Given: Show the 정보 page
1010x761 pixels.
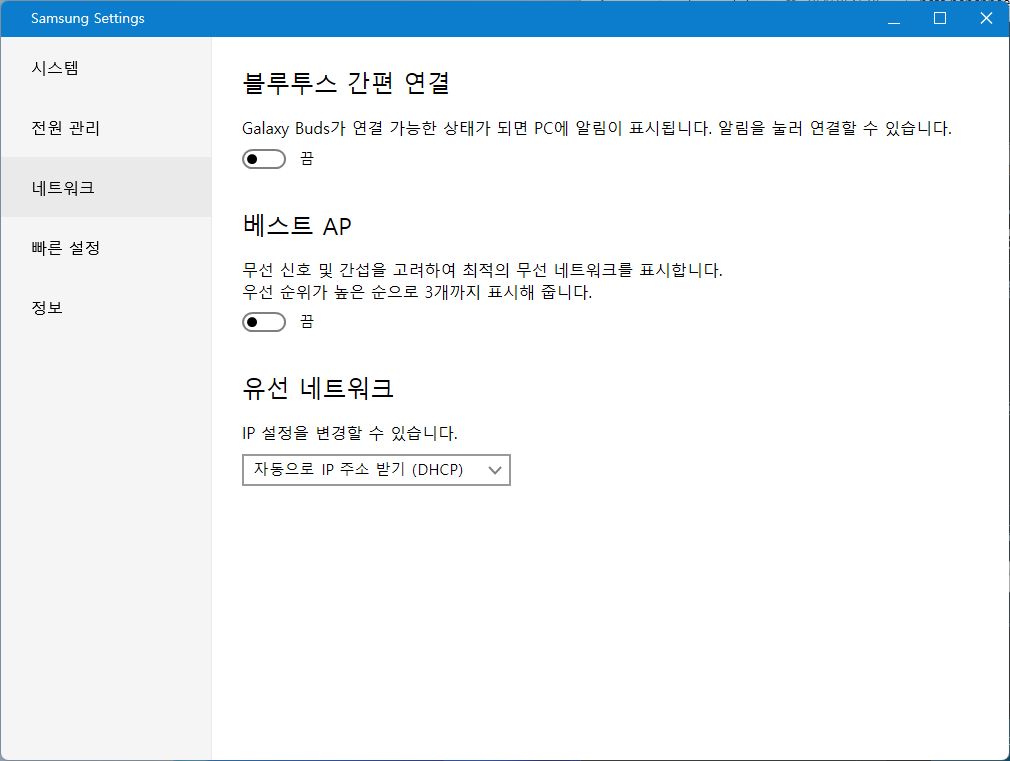Looking at the screenshot, I should pos(47,308).
